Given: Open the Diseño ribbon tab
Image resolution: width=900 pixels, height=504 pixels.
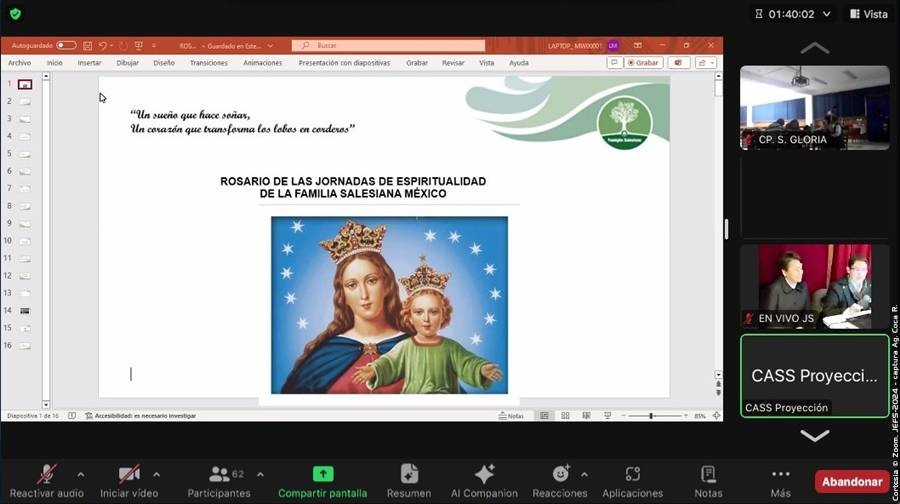Looking at the screenshot, I should (x=164, y=63).
